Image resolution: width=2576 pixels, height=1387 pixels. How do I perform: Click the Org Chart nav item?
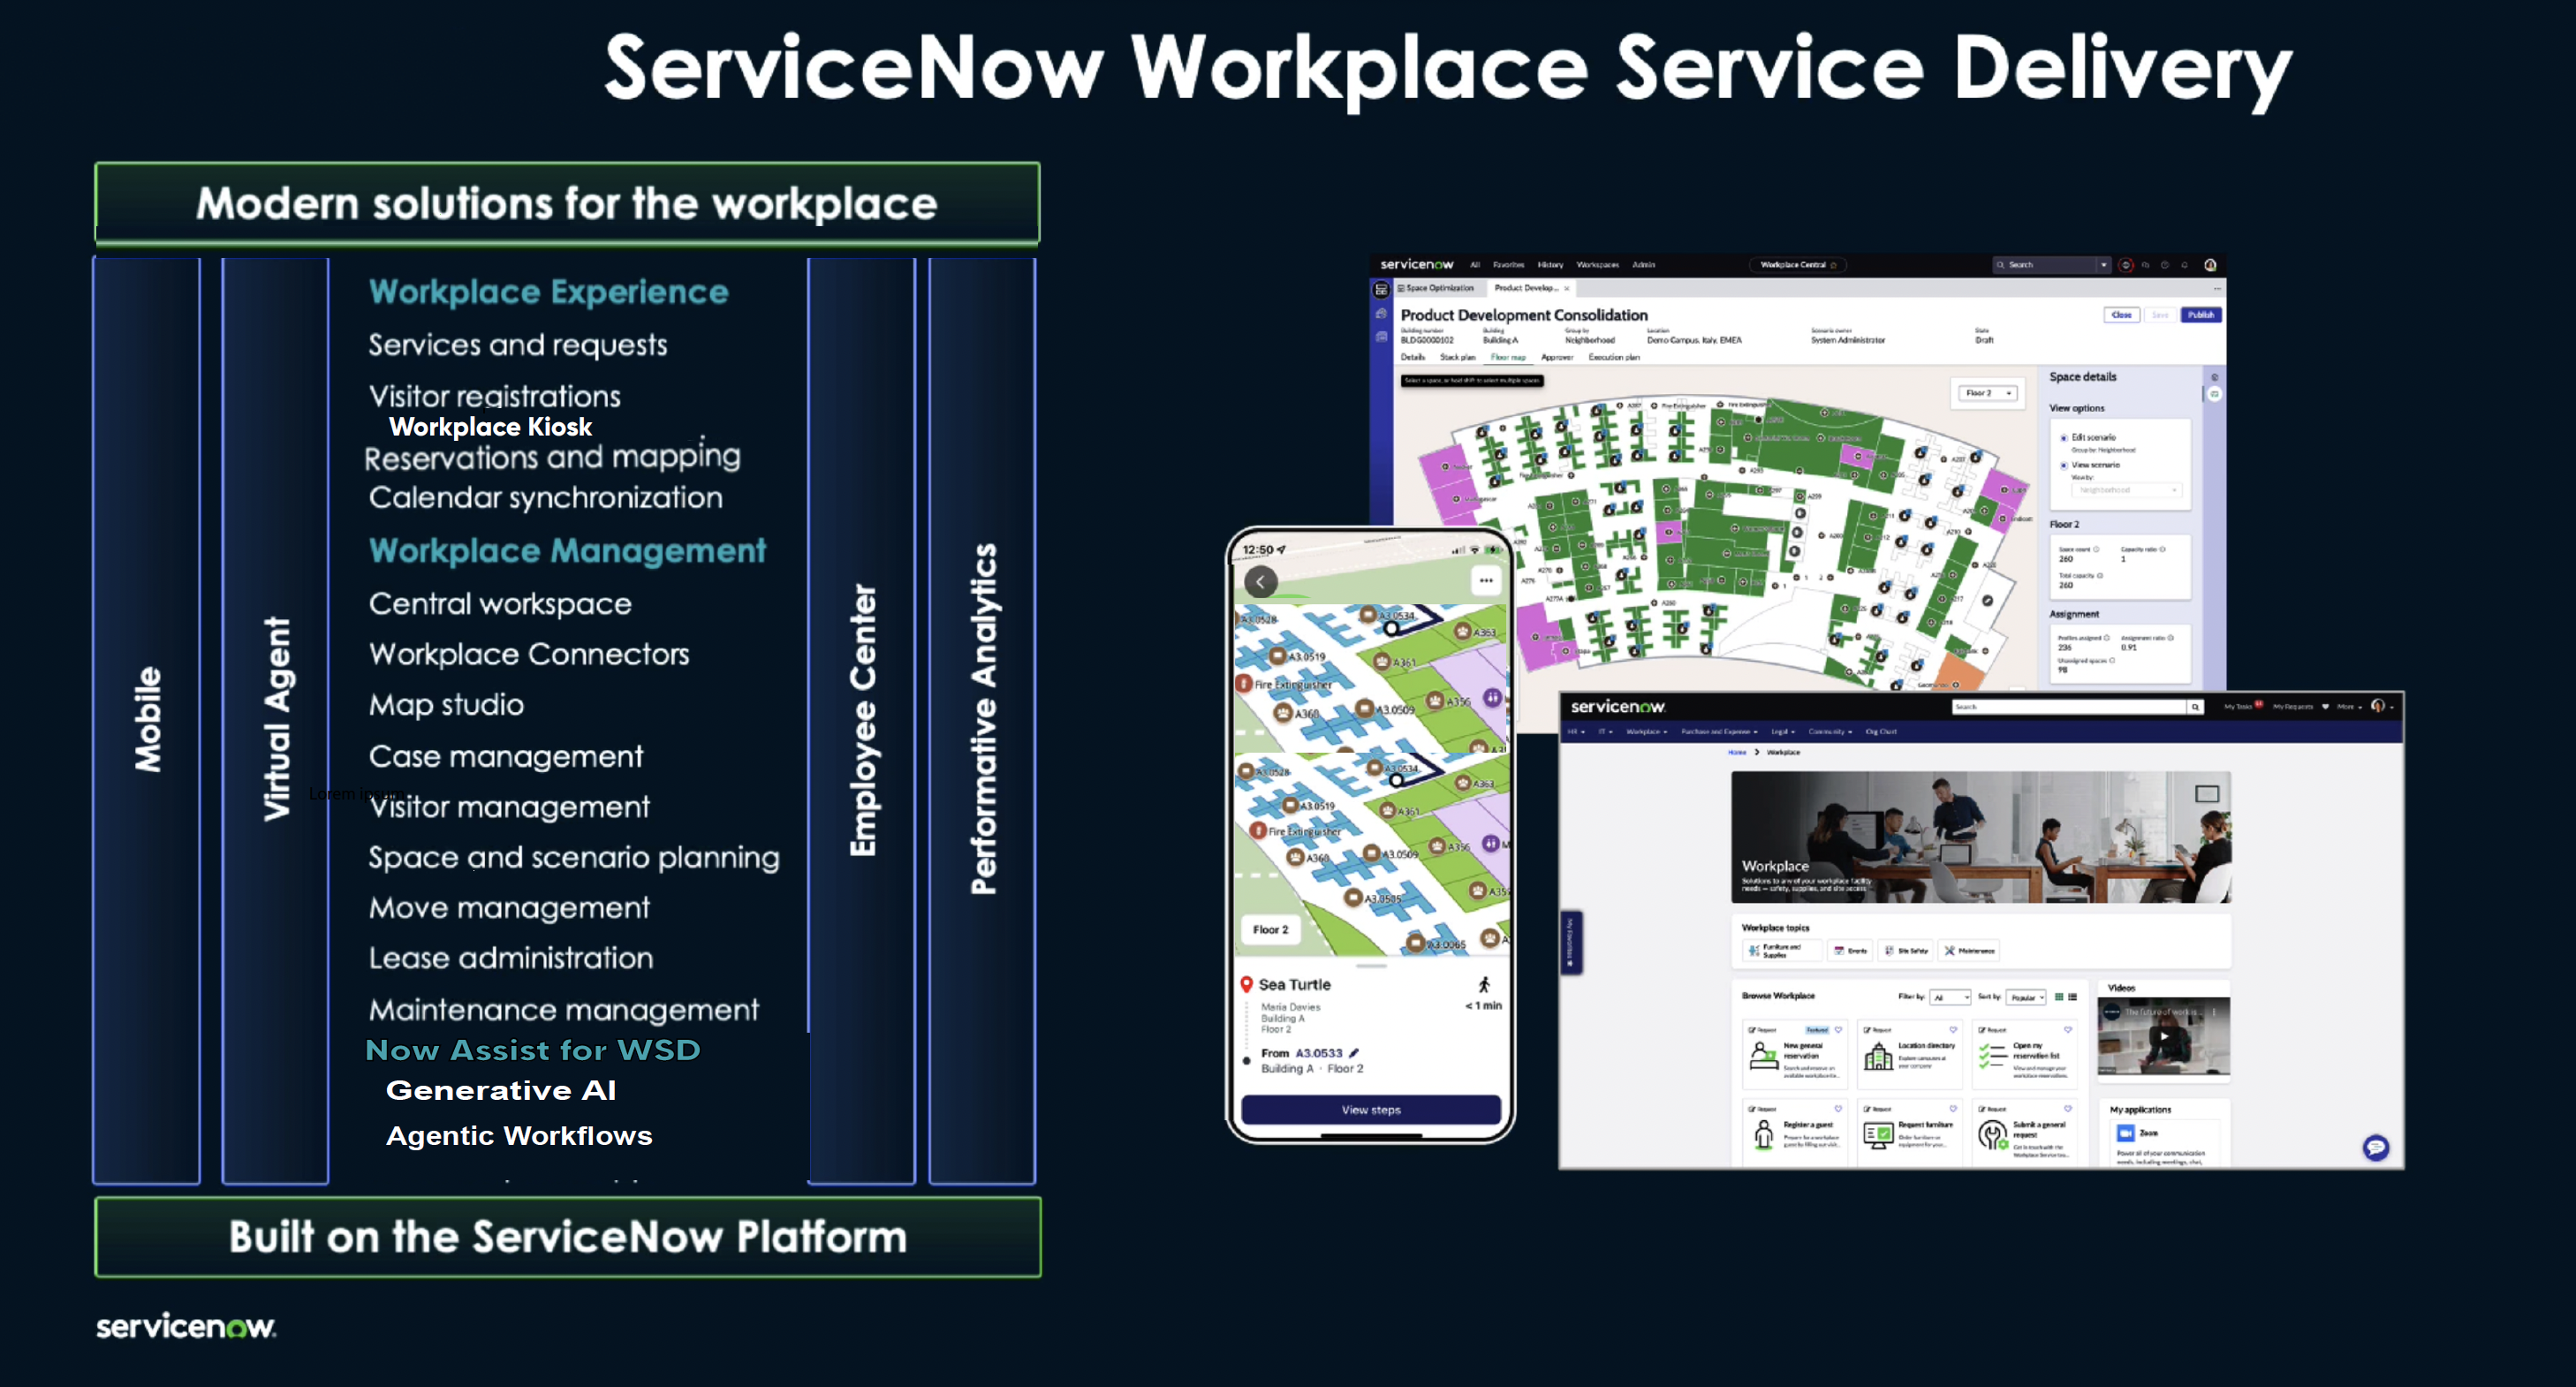[x=1880, y=732]
